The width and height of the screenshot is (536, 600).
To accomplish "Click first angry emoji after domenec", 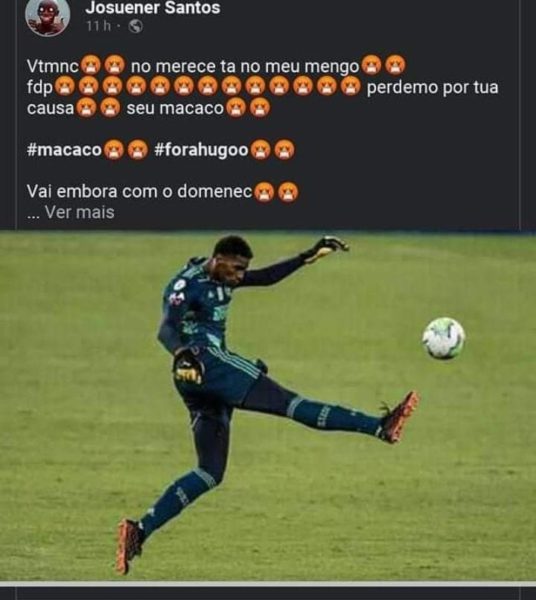I will pos(264,192).
